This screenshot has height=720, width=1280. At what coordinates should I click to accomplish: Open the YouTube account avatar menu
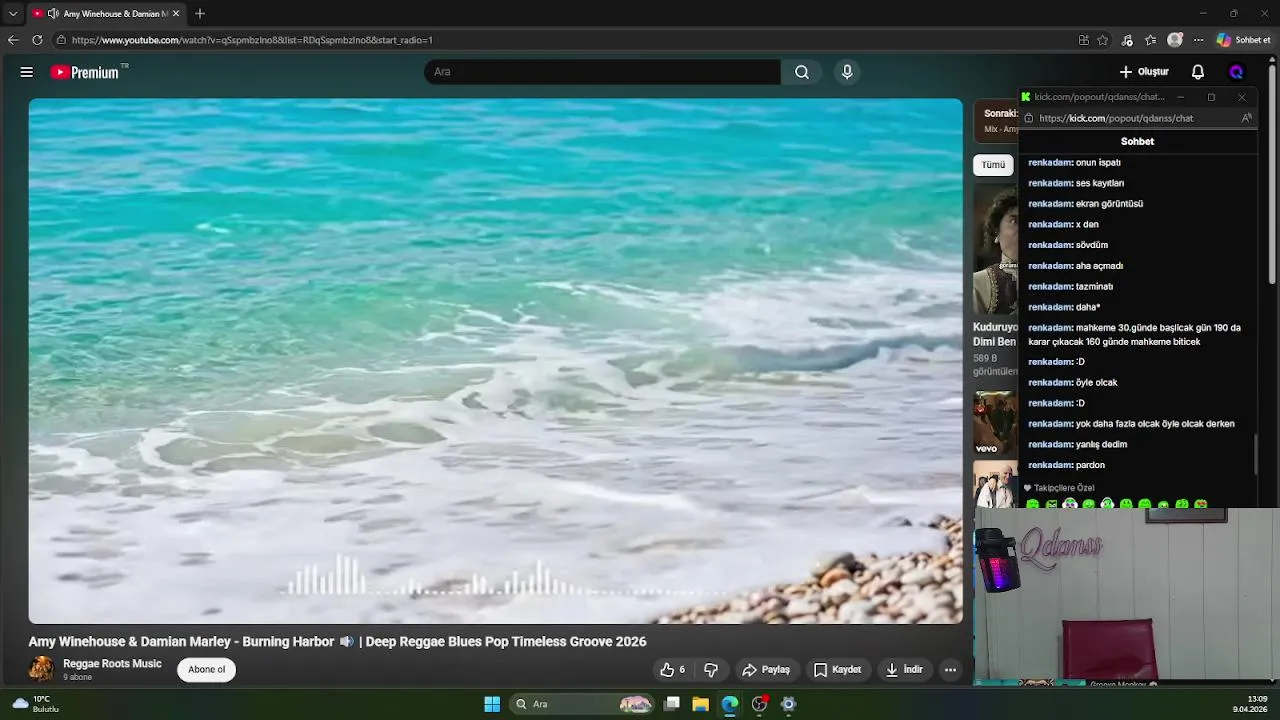point(1236,72)
